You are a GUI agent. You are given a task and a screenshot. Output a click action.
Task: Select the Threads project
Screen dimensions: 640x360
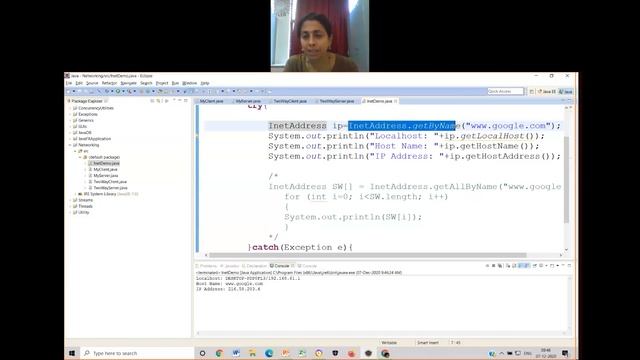tap(85, 206)
